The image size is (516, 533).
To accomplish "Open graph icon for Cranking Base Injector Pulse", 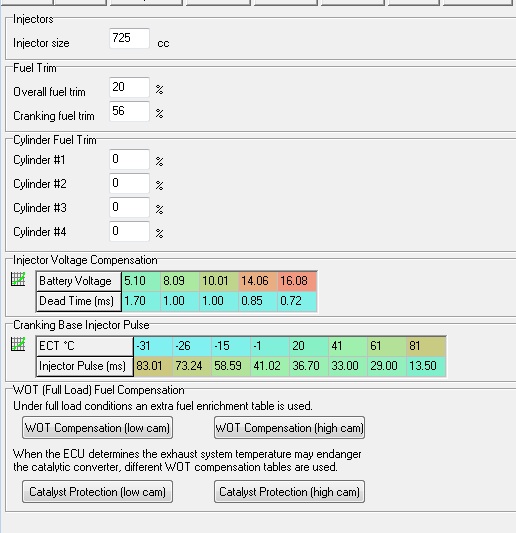I will pos(18,344).
